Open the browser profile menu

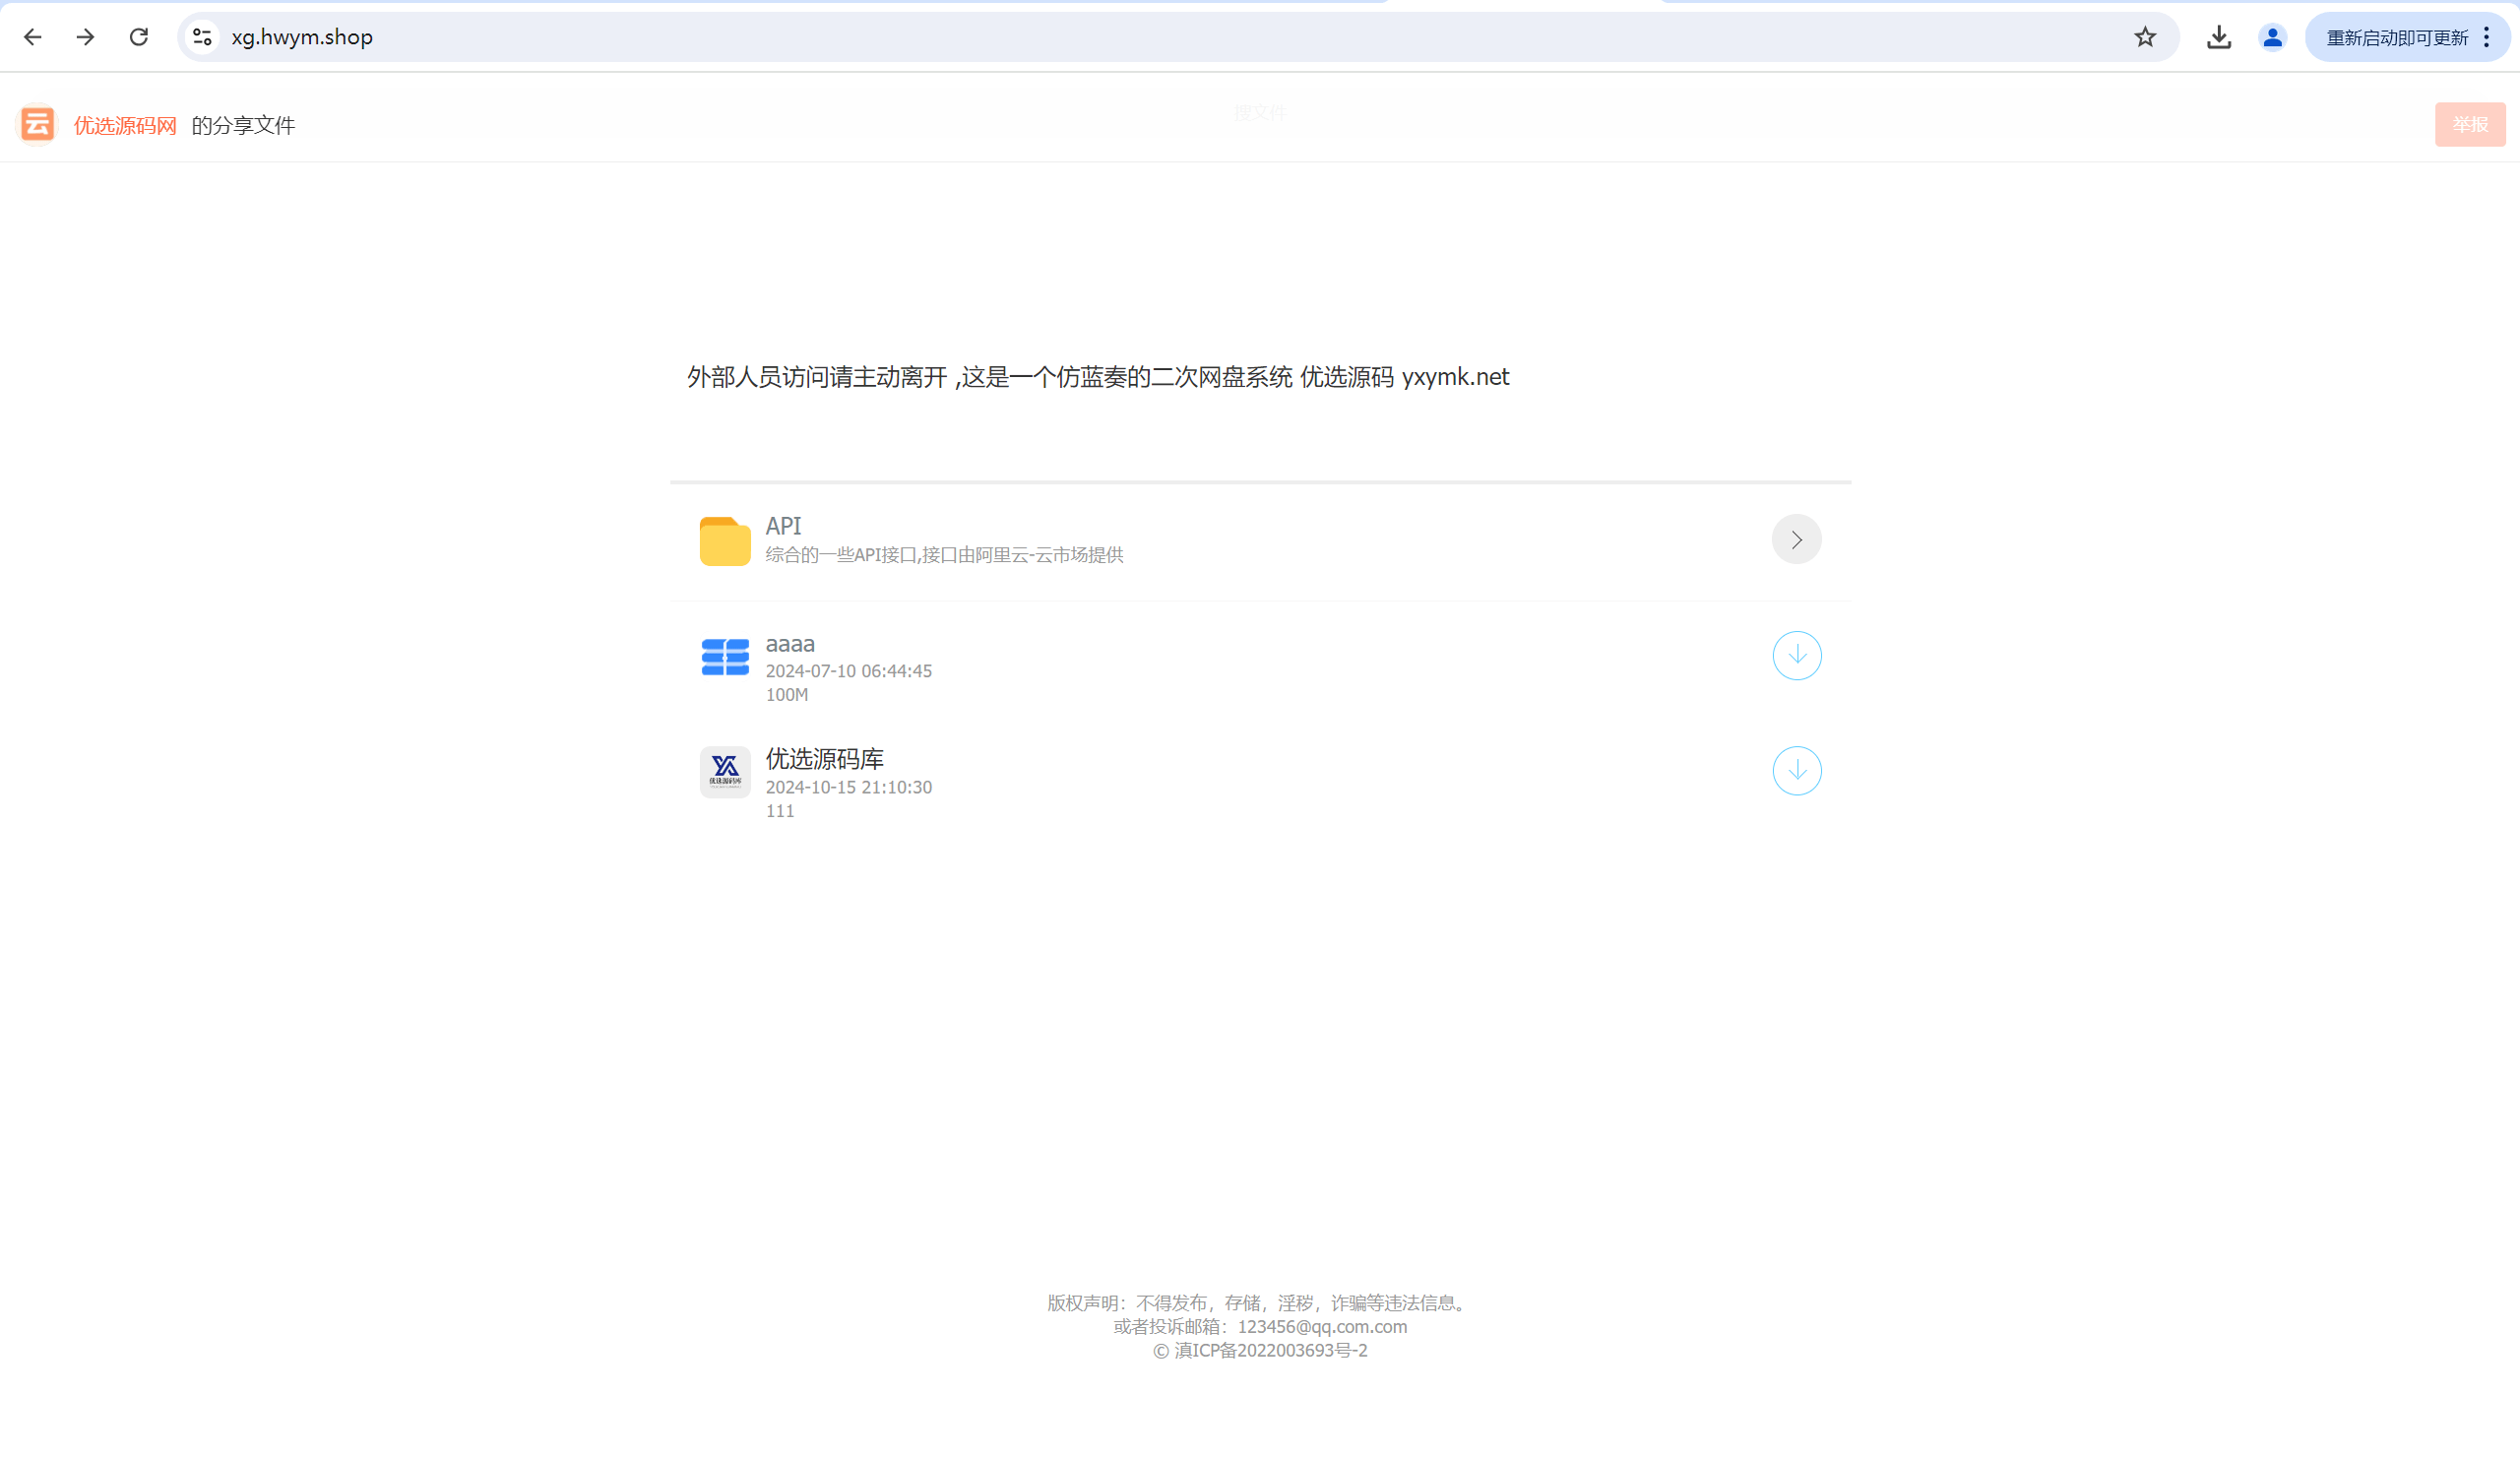(2272, 37)
